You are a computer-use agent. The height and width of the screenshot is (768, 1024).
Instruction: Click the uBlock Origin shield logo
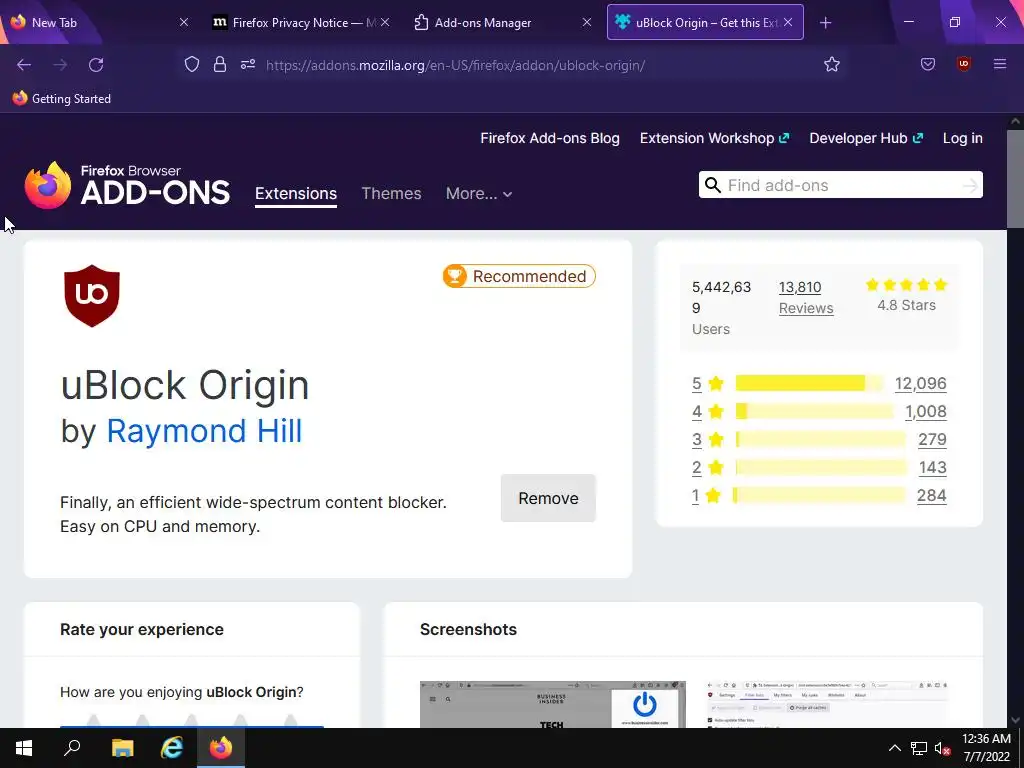(91, 295)
